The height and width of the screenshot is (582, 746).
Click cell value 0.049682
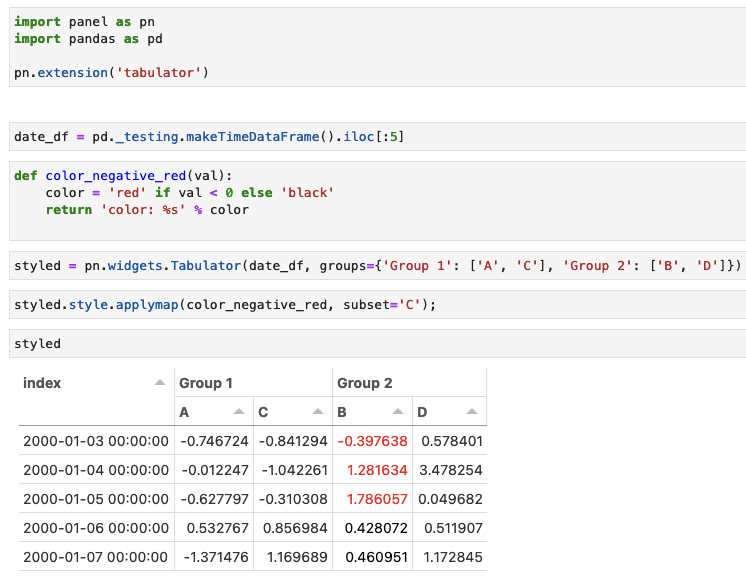coord(450,499)
